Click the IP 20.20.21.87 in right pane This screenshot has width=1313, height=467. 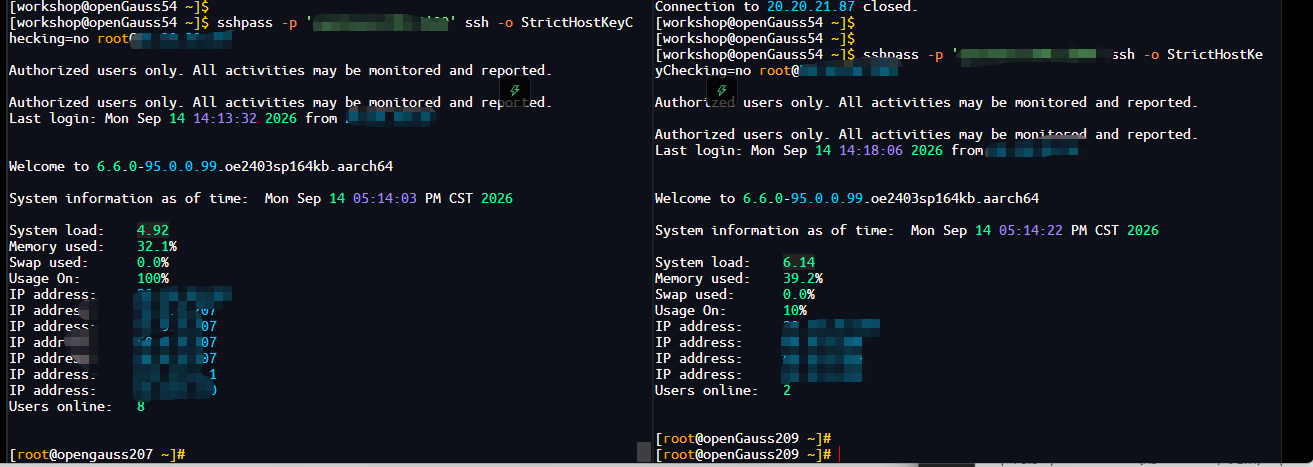pyautogui.click(x=811, y=7)
